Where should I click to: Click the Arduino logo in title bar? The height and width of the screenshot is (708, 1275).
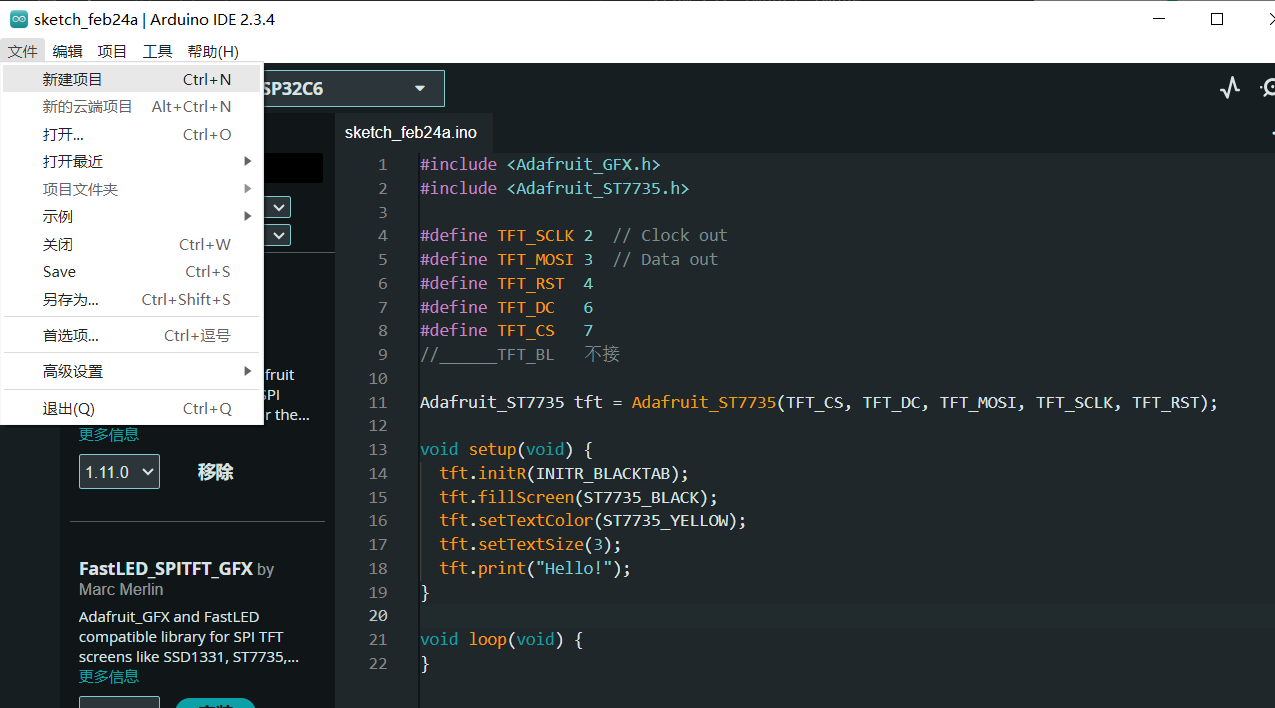click(18, 19)
